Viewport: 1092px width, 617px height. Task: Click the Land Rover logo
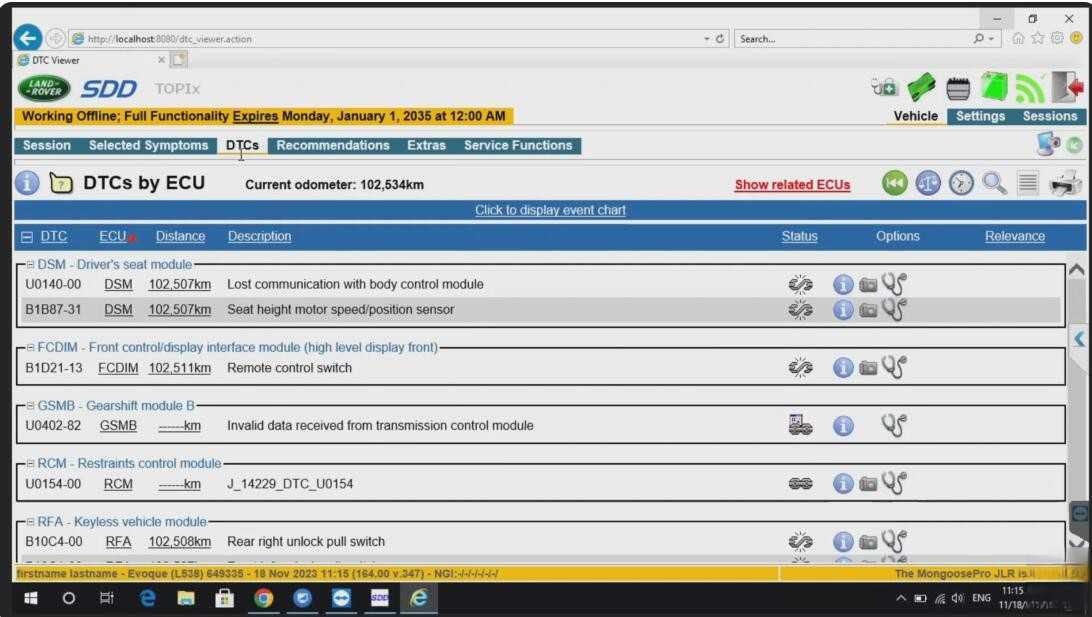(x=44, y=88)
